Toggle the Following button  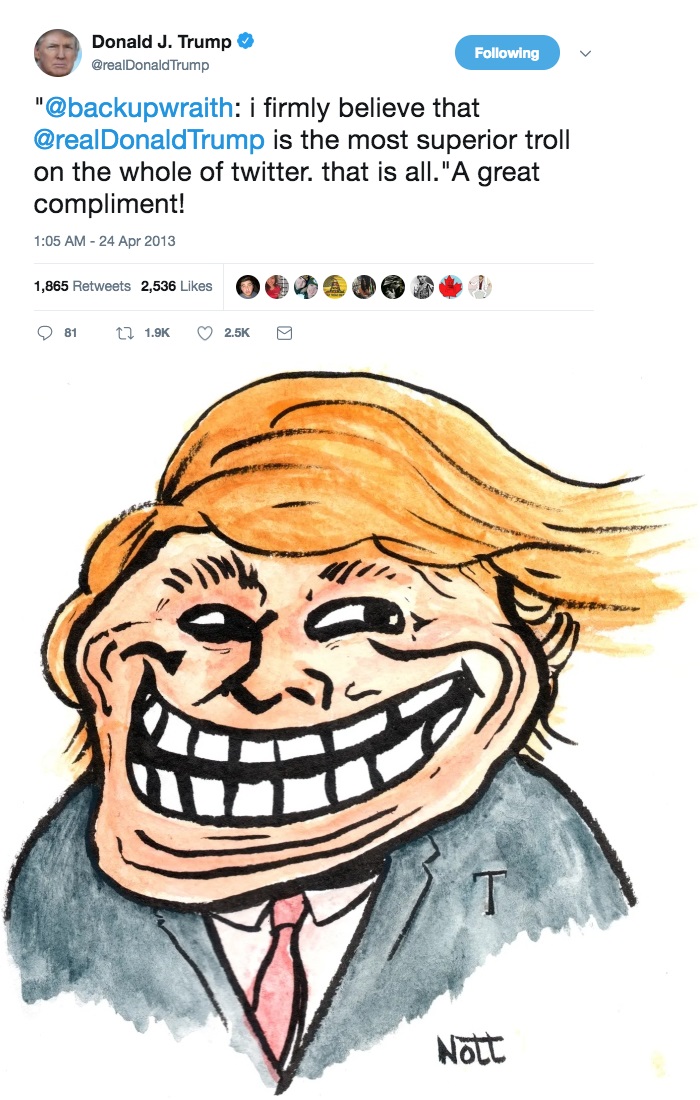(x=507, y=53)
